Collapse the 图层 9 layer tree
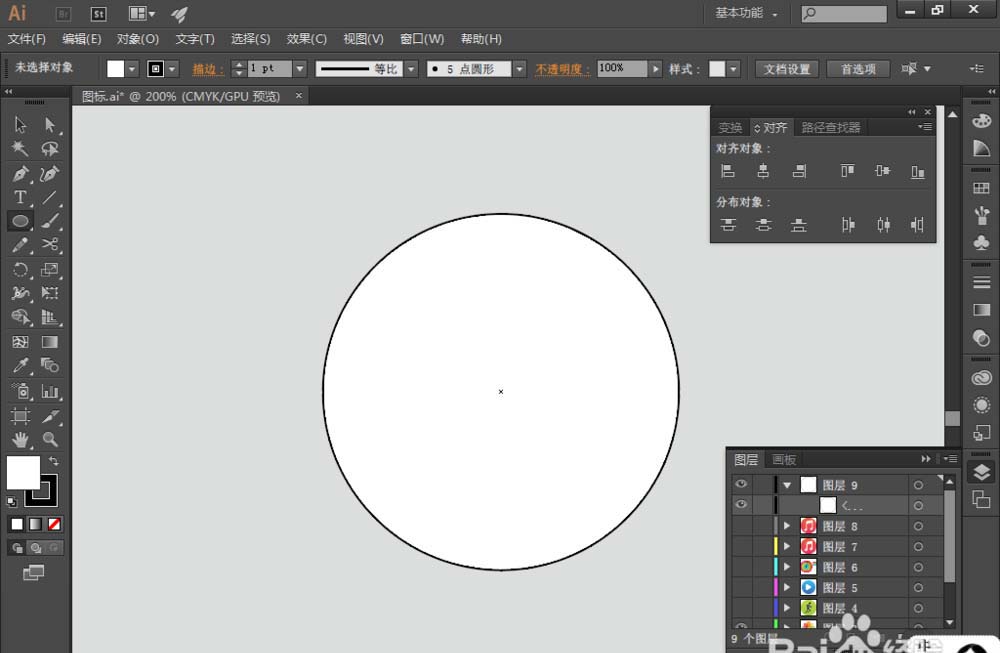The image size is (1000, 653). (x=787, y=485)
